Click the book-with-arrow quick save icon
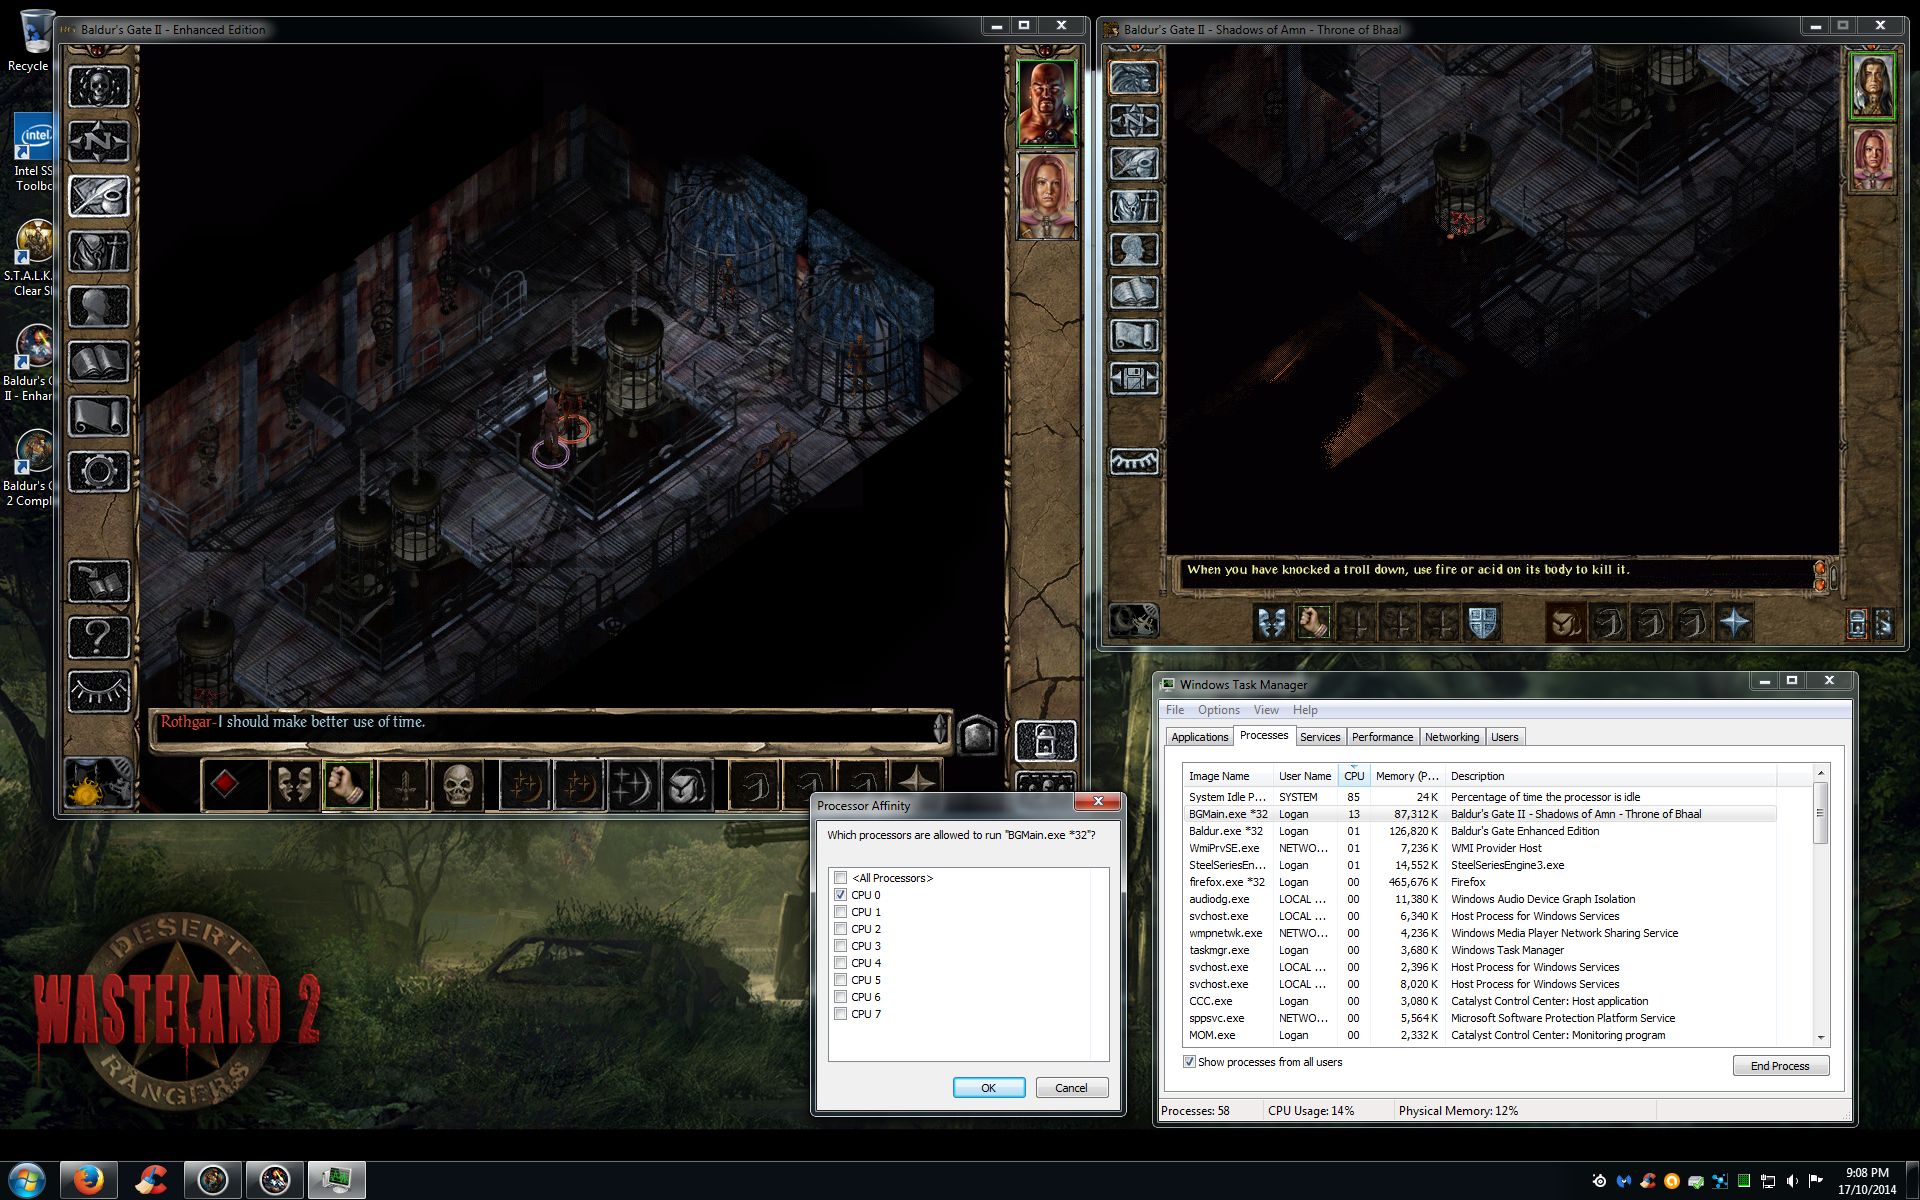This screenshot has height=1200, width=1920. (99, 581)
